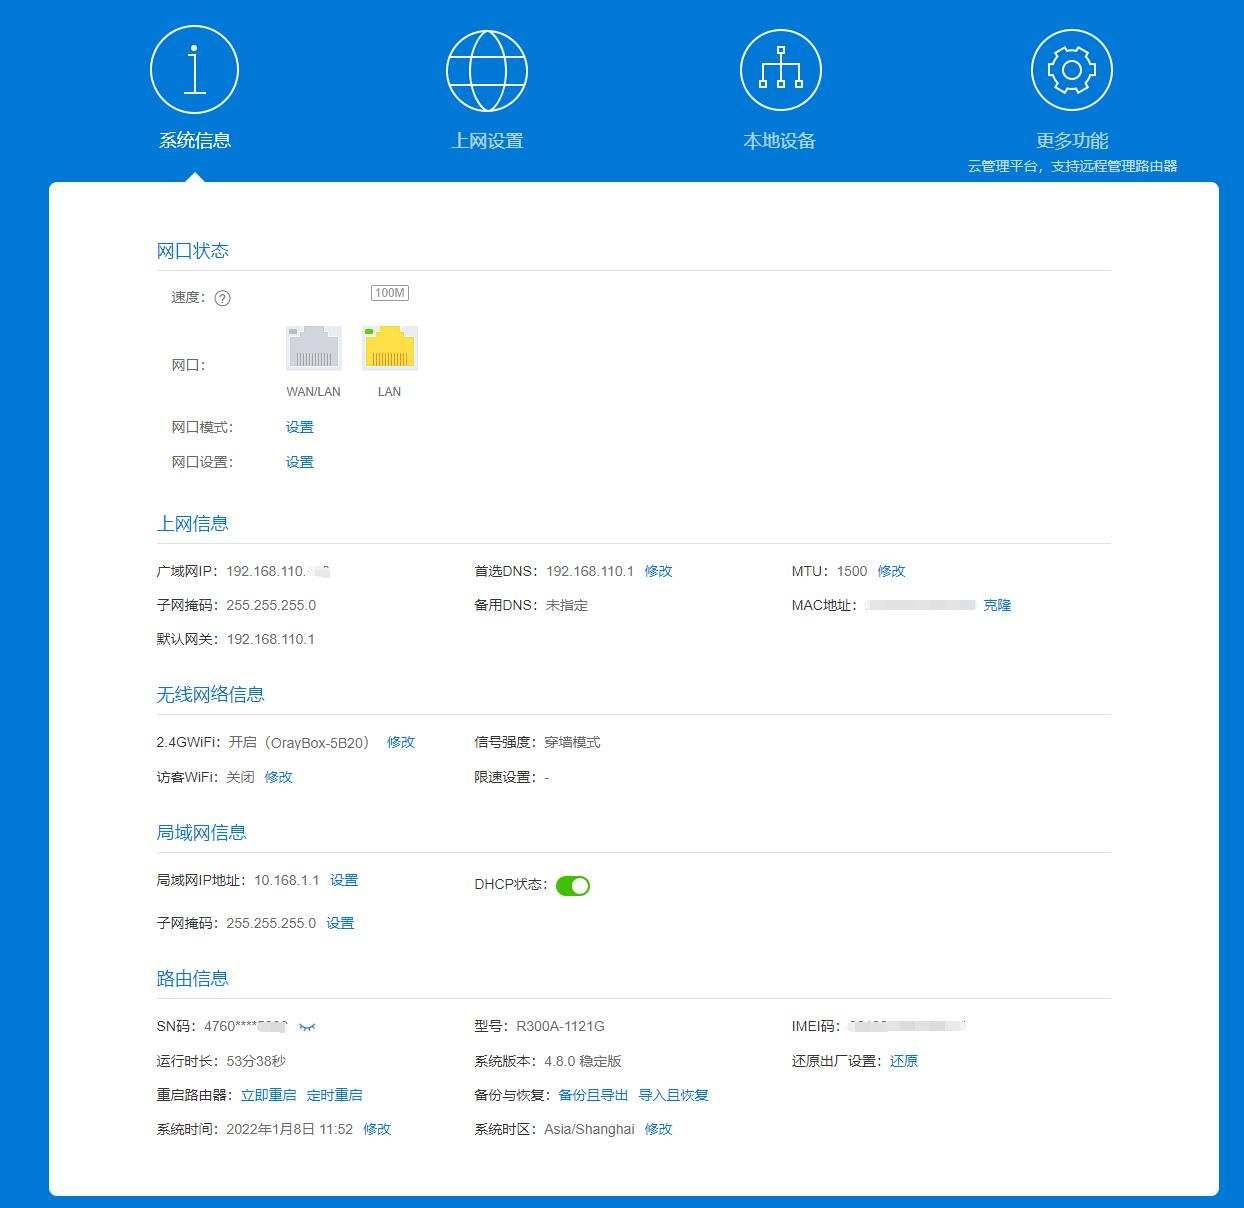Click 设置 next to 网口设置

click(300, 462)
